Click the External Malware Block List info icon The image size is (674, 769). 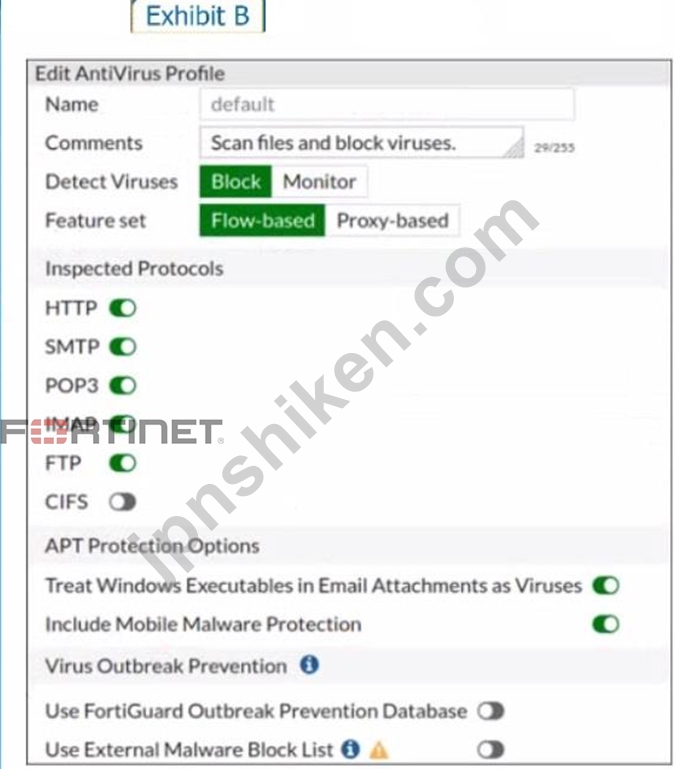pos(350,749)
